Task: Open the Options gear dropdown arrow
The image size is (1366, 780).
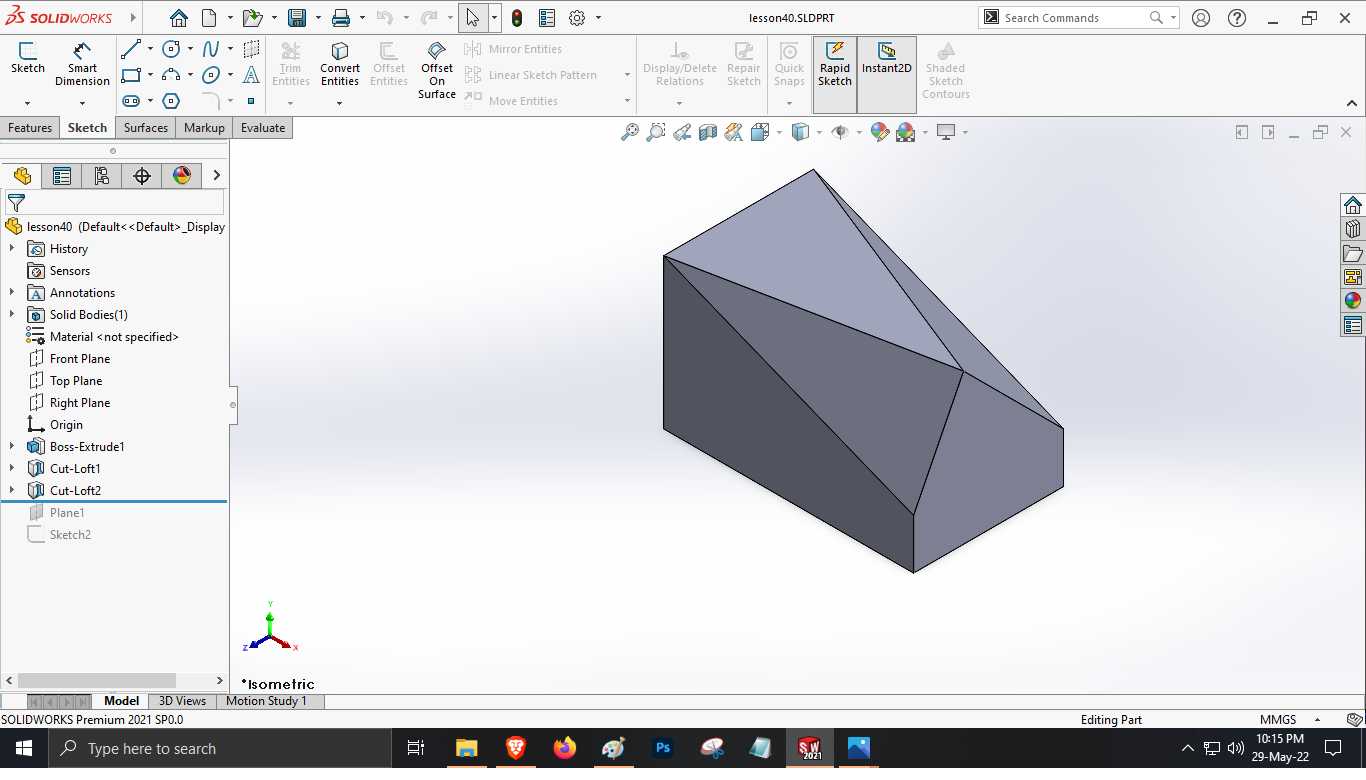Action: click(598, 18)
